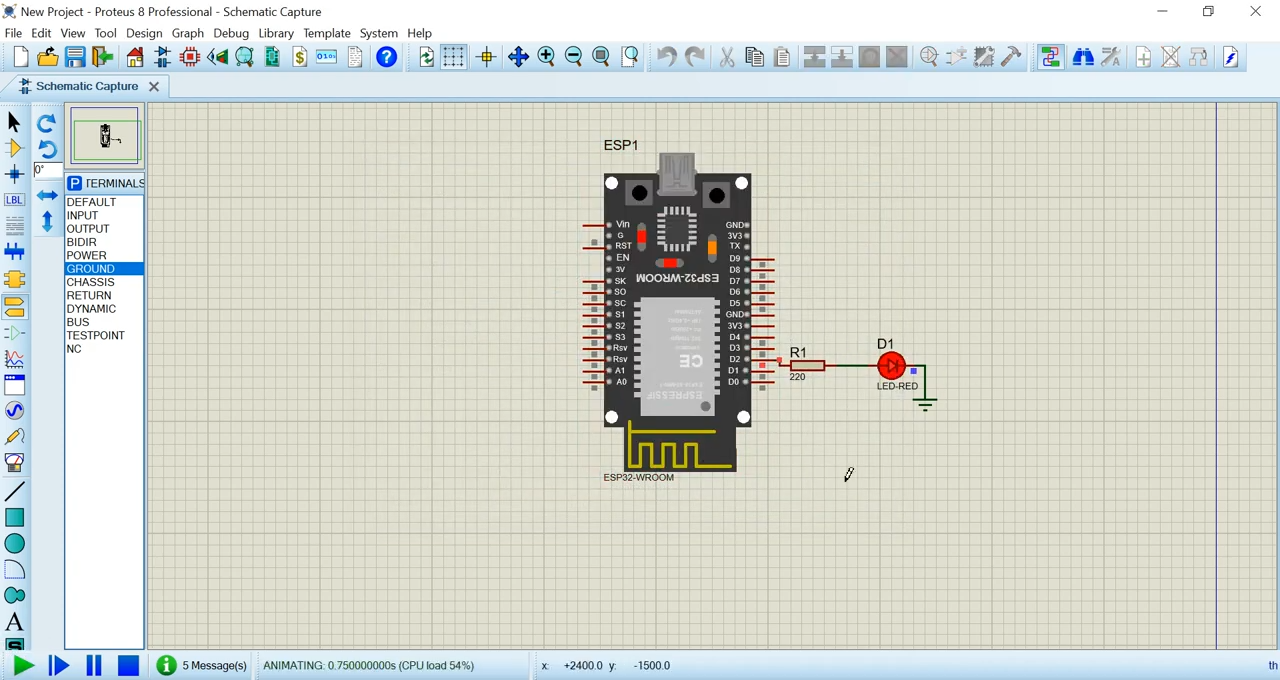The image size is (1280, 680).
Task: Activate Selection mode pointer
Action: pyautogui.click(x=15, y=122)
